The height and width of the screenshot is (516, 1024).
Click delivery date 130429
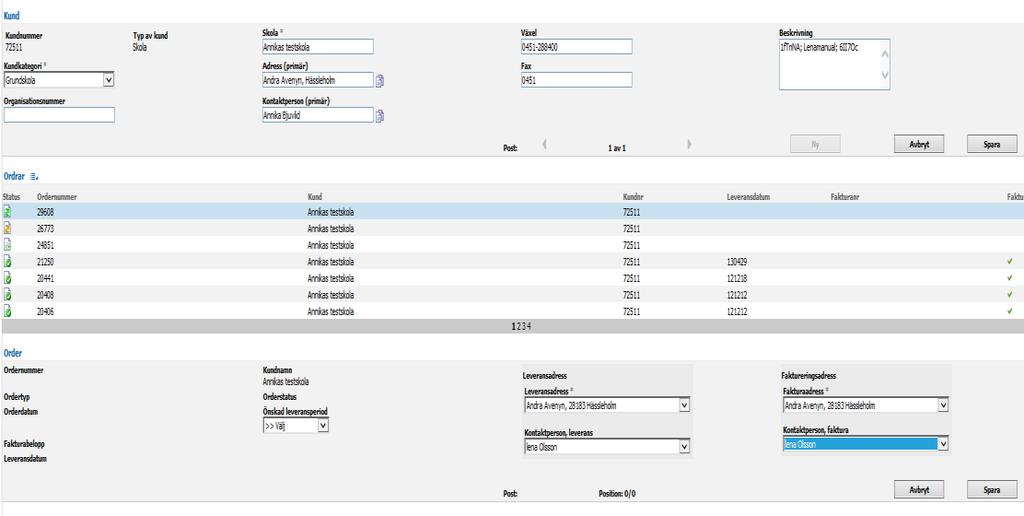point(737,262)
